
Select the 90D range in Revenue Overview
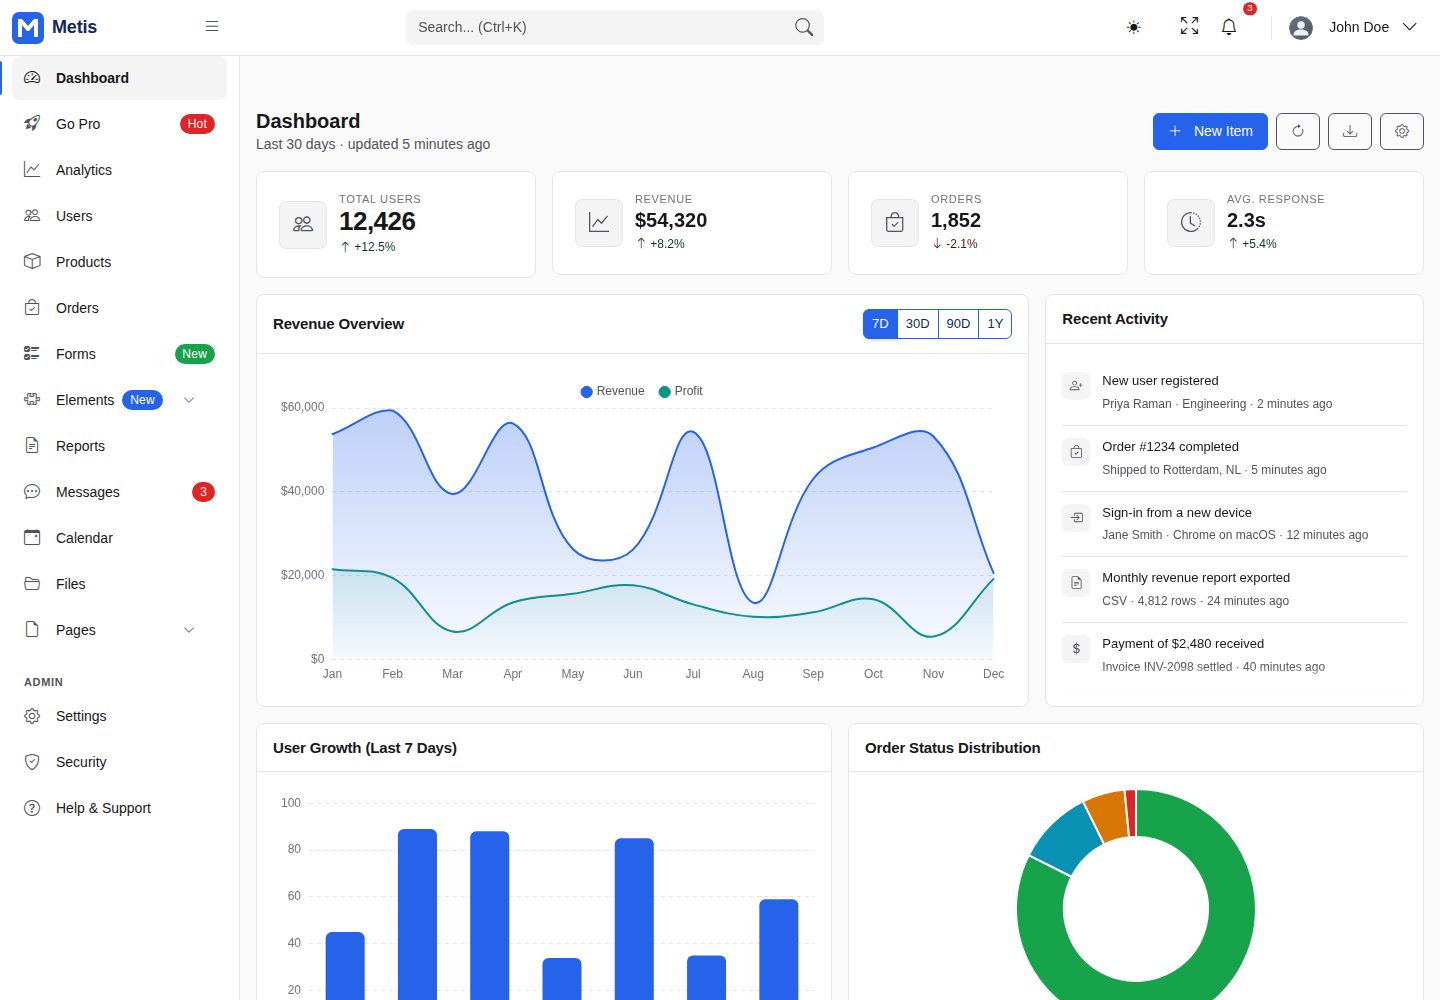958,324
